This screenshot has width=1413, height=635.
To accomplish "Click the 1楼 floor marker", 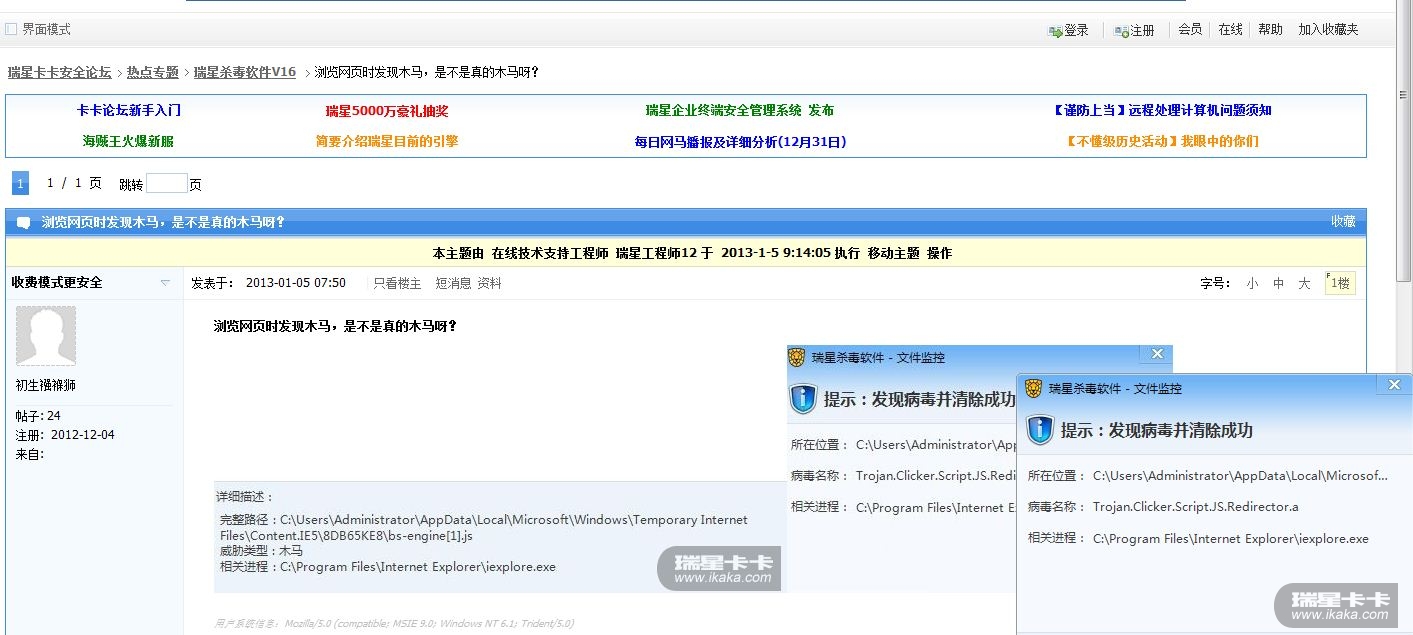I will [x=1340, y=283].
